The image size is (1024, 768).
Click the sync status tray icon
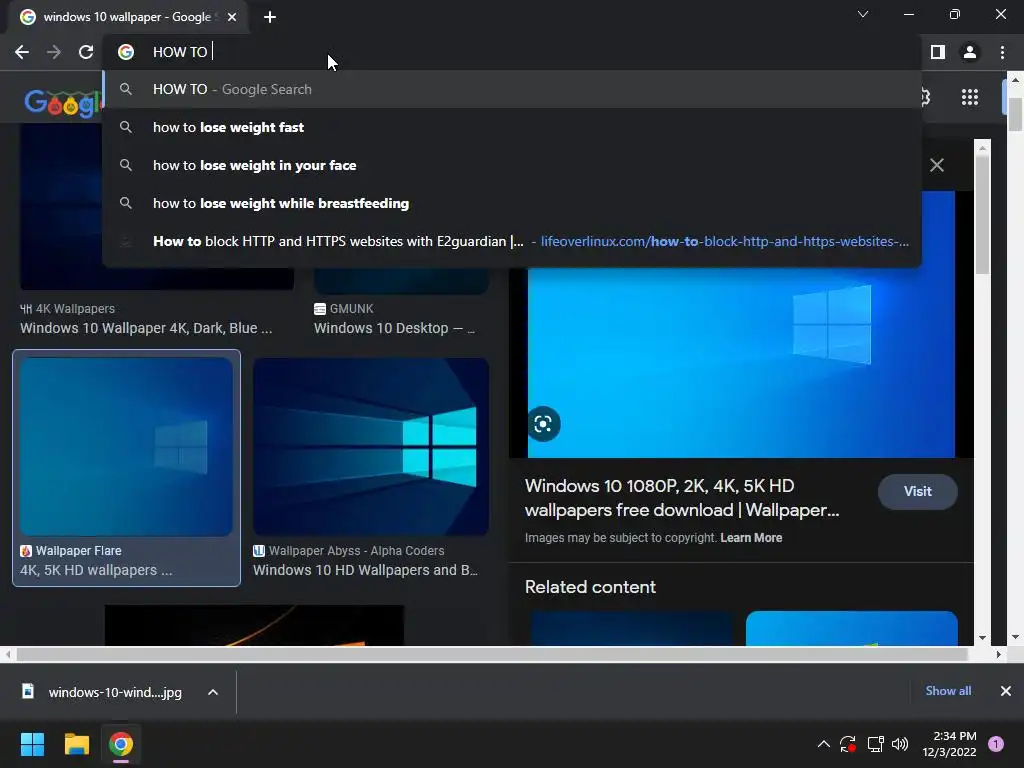[x=848, y=744]
